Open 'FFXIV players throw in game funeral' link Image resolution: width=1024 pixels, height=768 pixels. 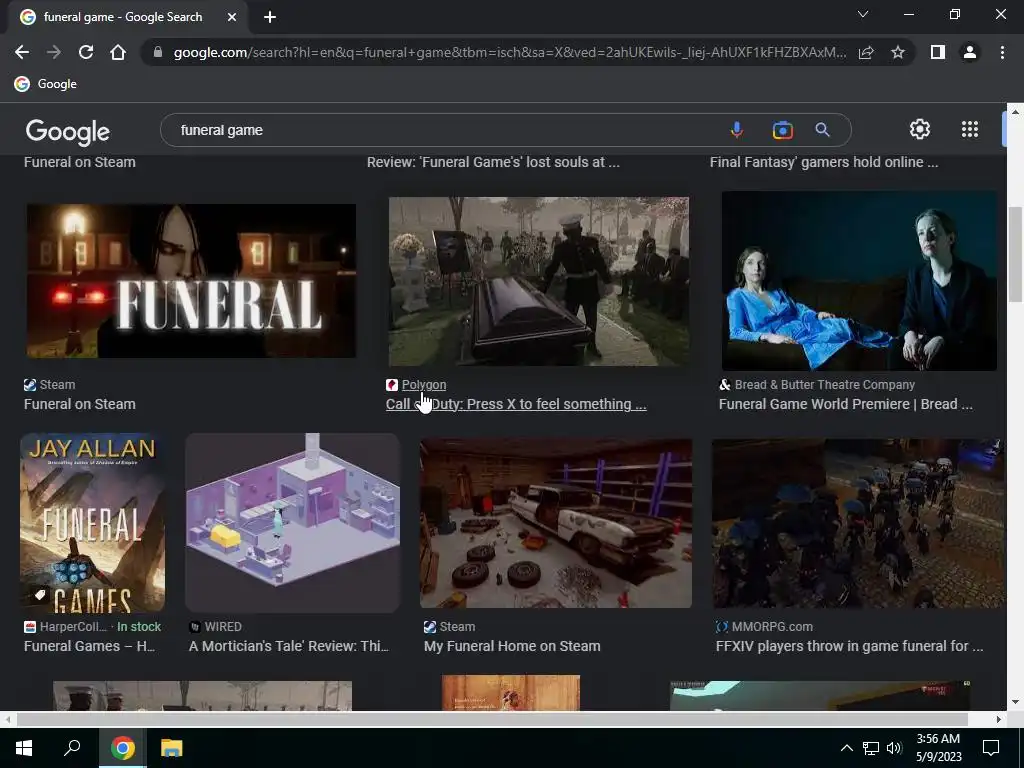[x=849, y=646]
